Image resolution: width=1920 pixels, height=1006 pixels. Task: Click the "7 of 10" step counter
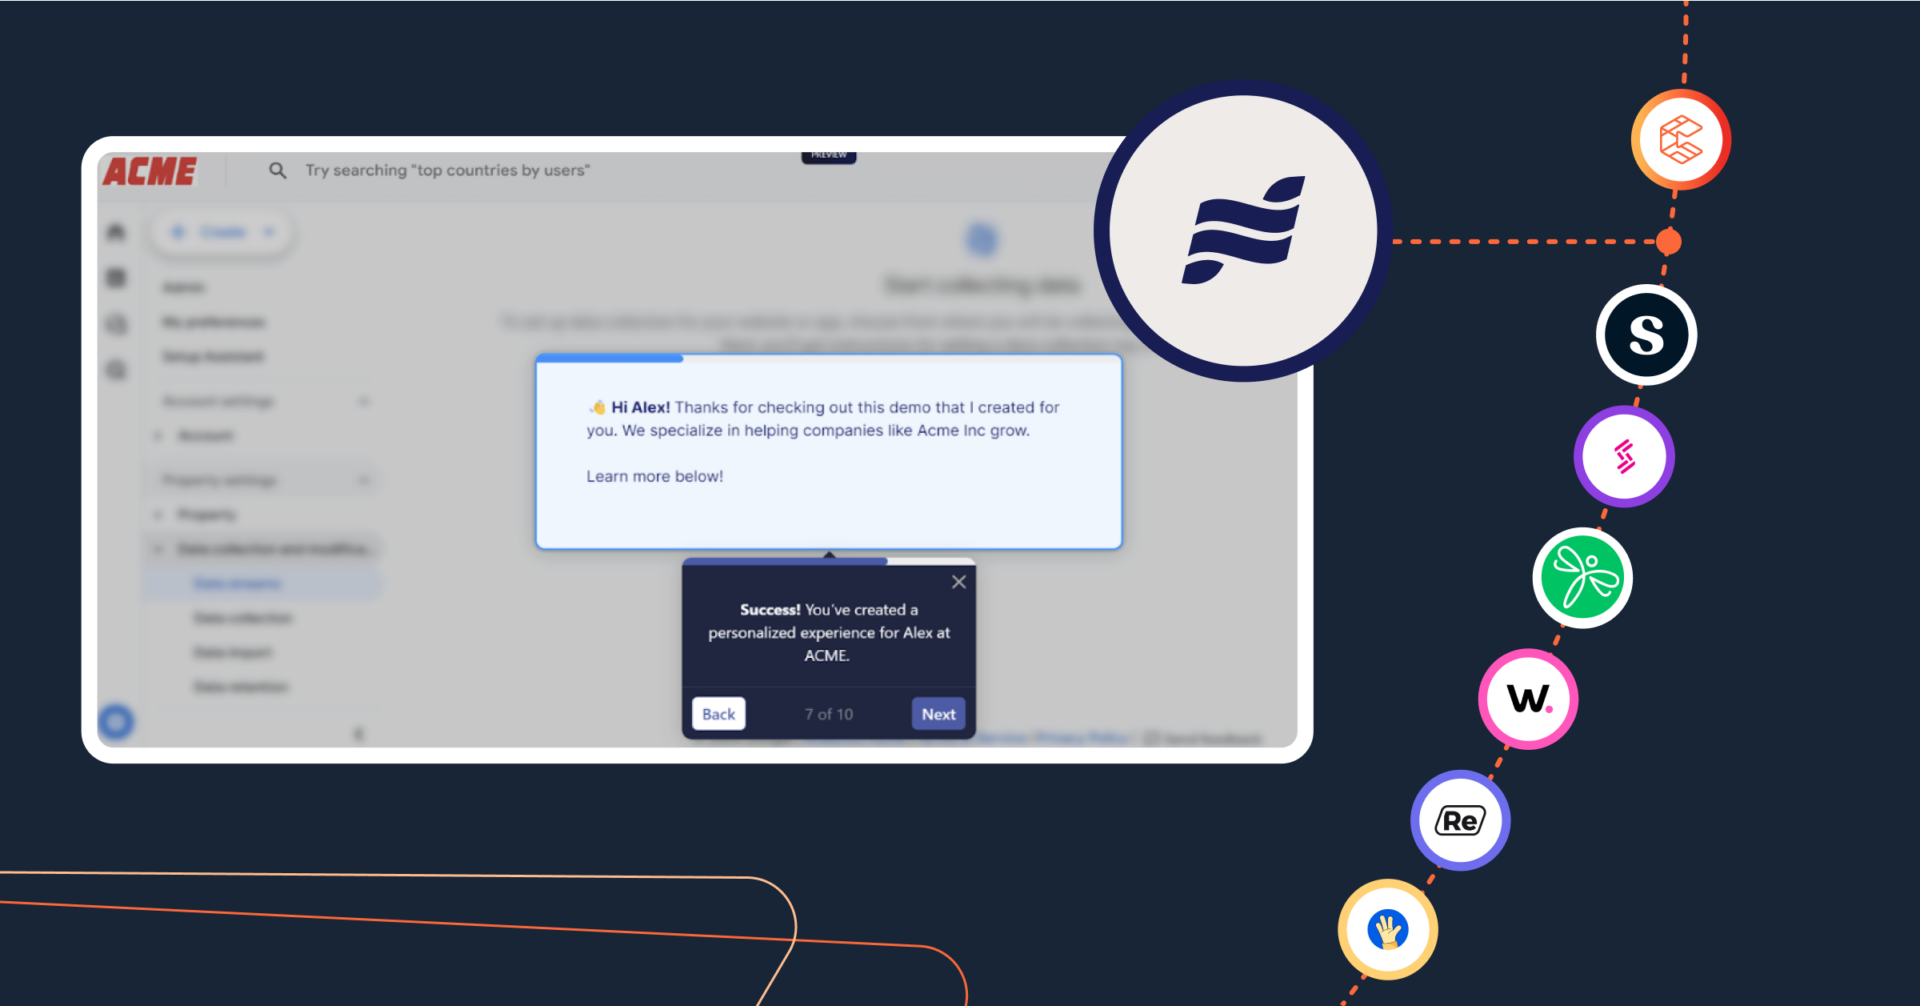pyautogui.click(x=829, y=714)
